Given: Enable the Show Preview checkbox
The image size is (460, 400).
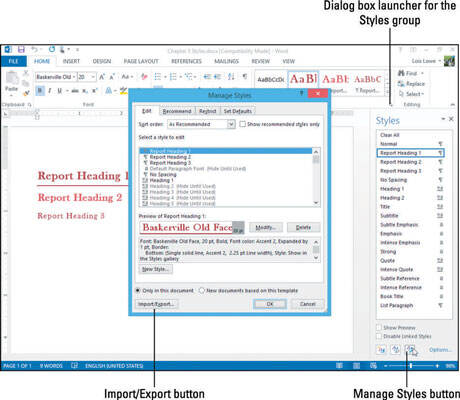Looking at the screenshot, I should pyautogui.click(x=379, y=327).
